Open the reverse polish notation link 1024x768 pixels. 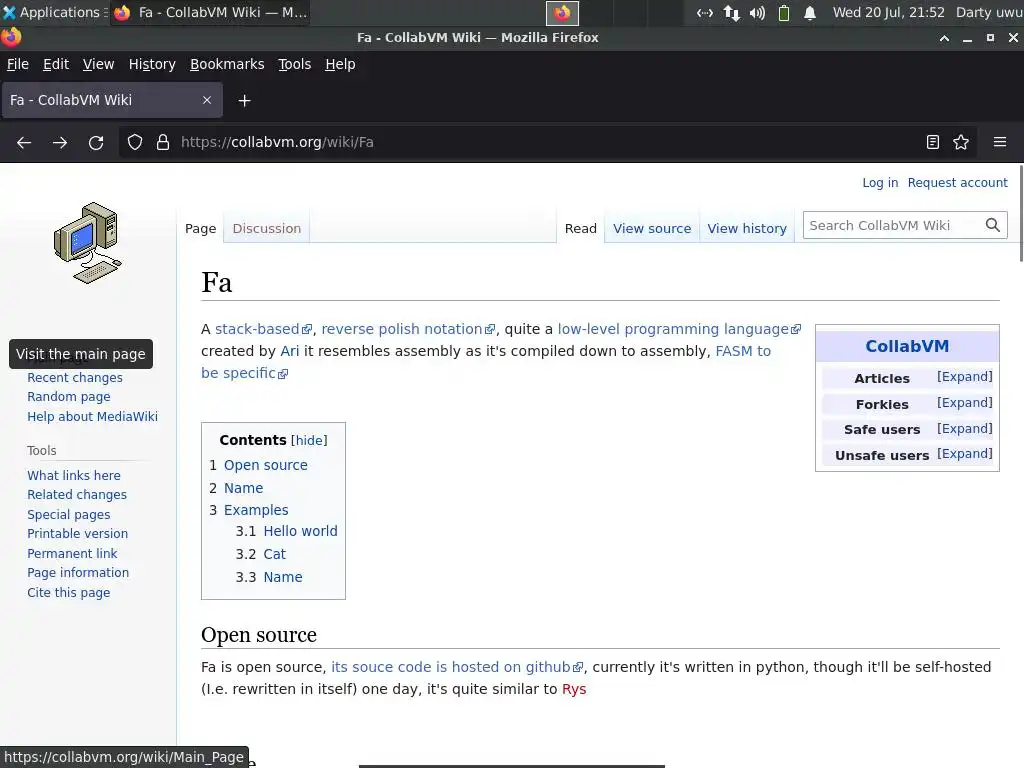click(408, 329)
